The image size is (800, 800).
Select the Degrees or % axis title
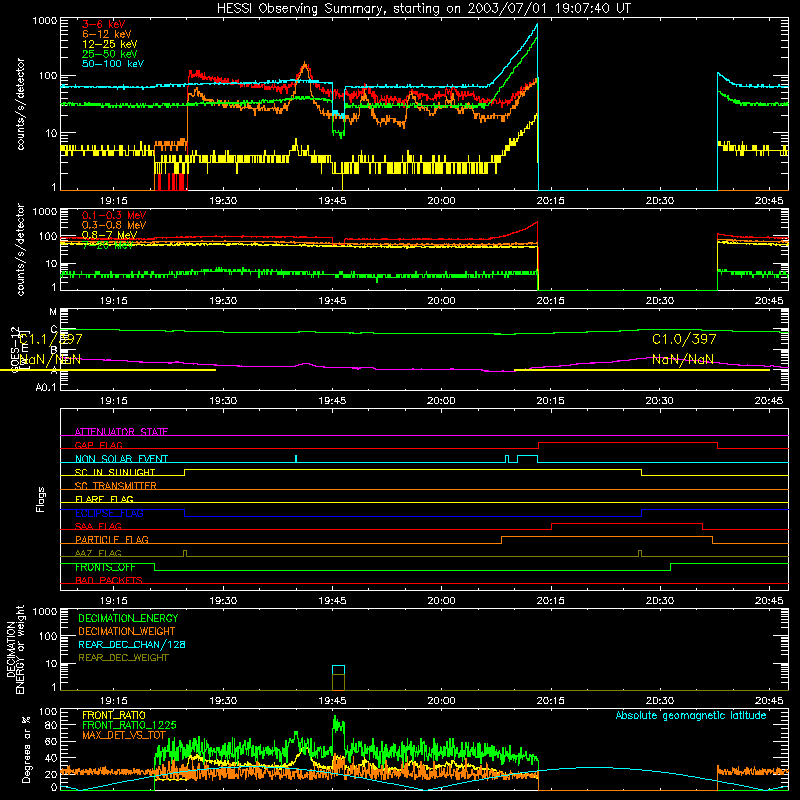(26, 749)
